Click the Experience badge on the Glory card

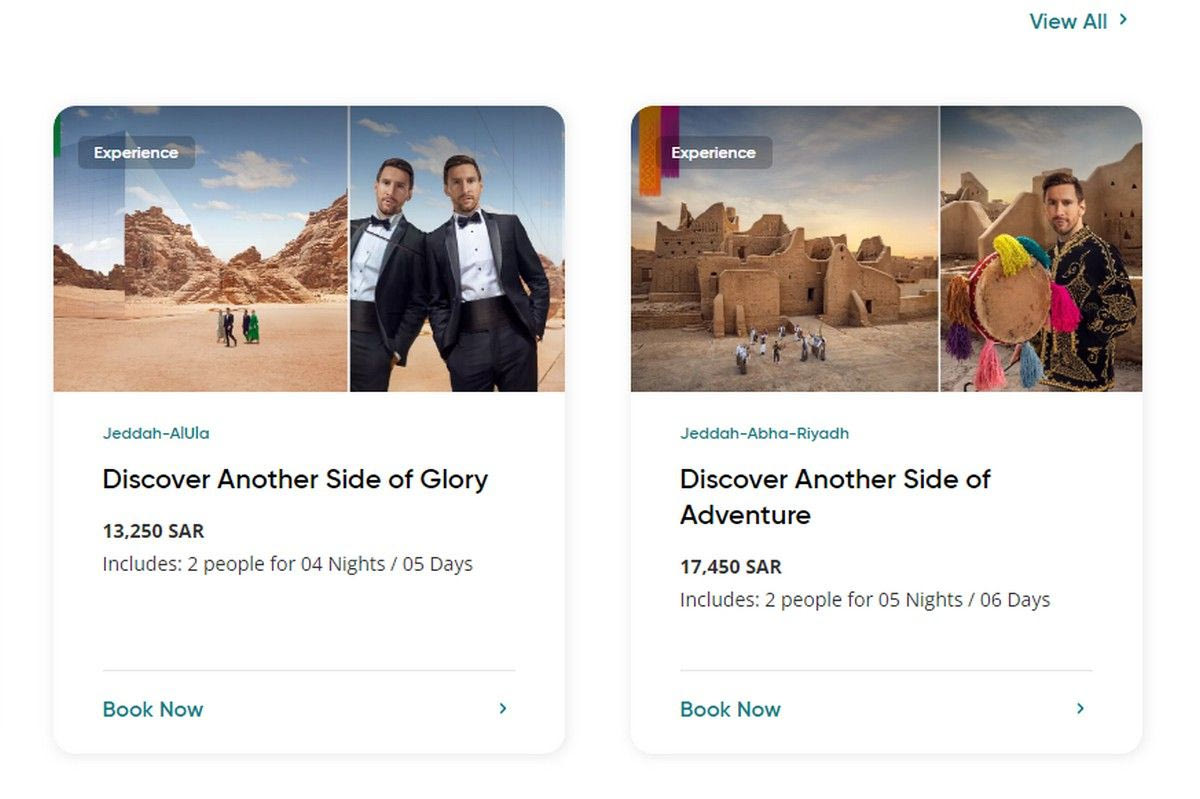136,153
